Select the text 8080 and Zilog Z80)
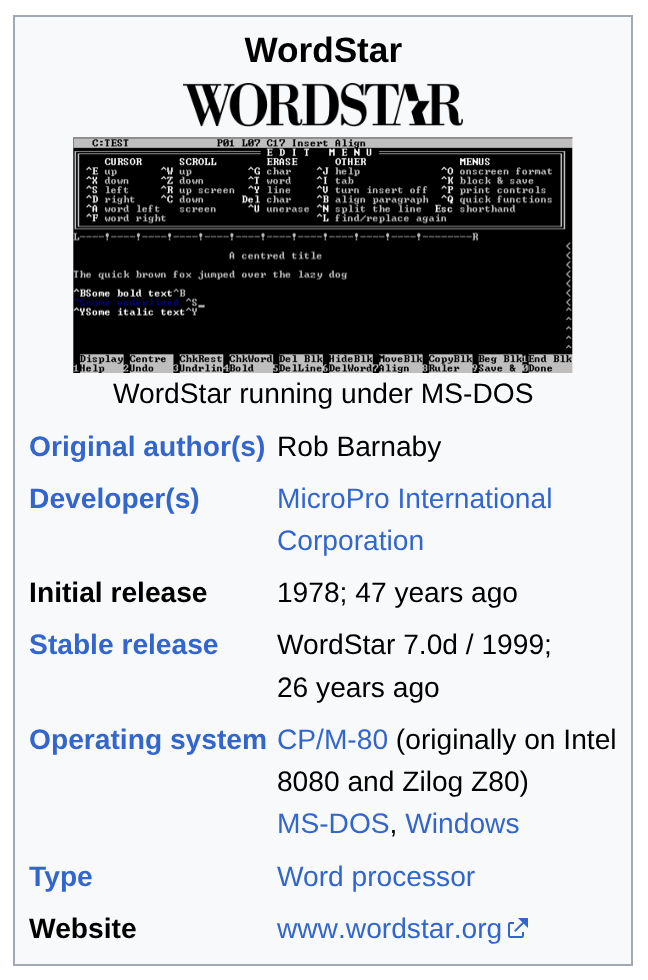 tap(403, 782)
